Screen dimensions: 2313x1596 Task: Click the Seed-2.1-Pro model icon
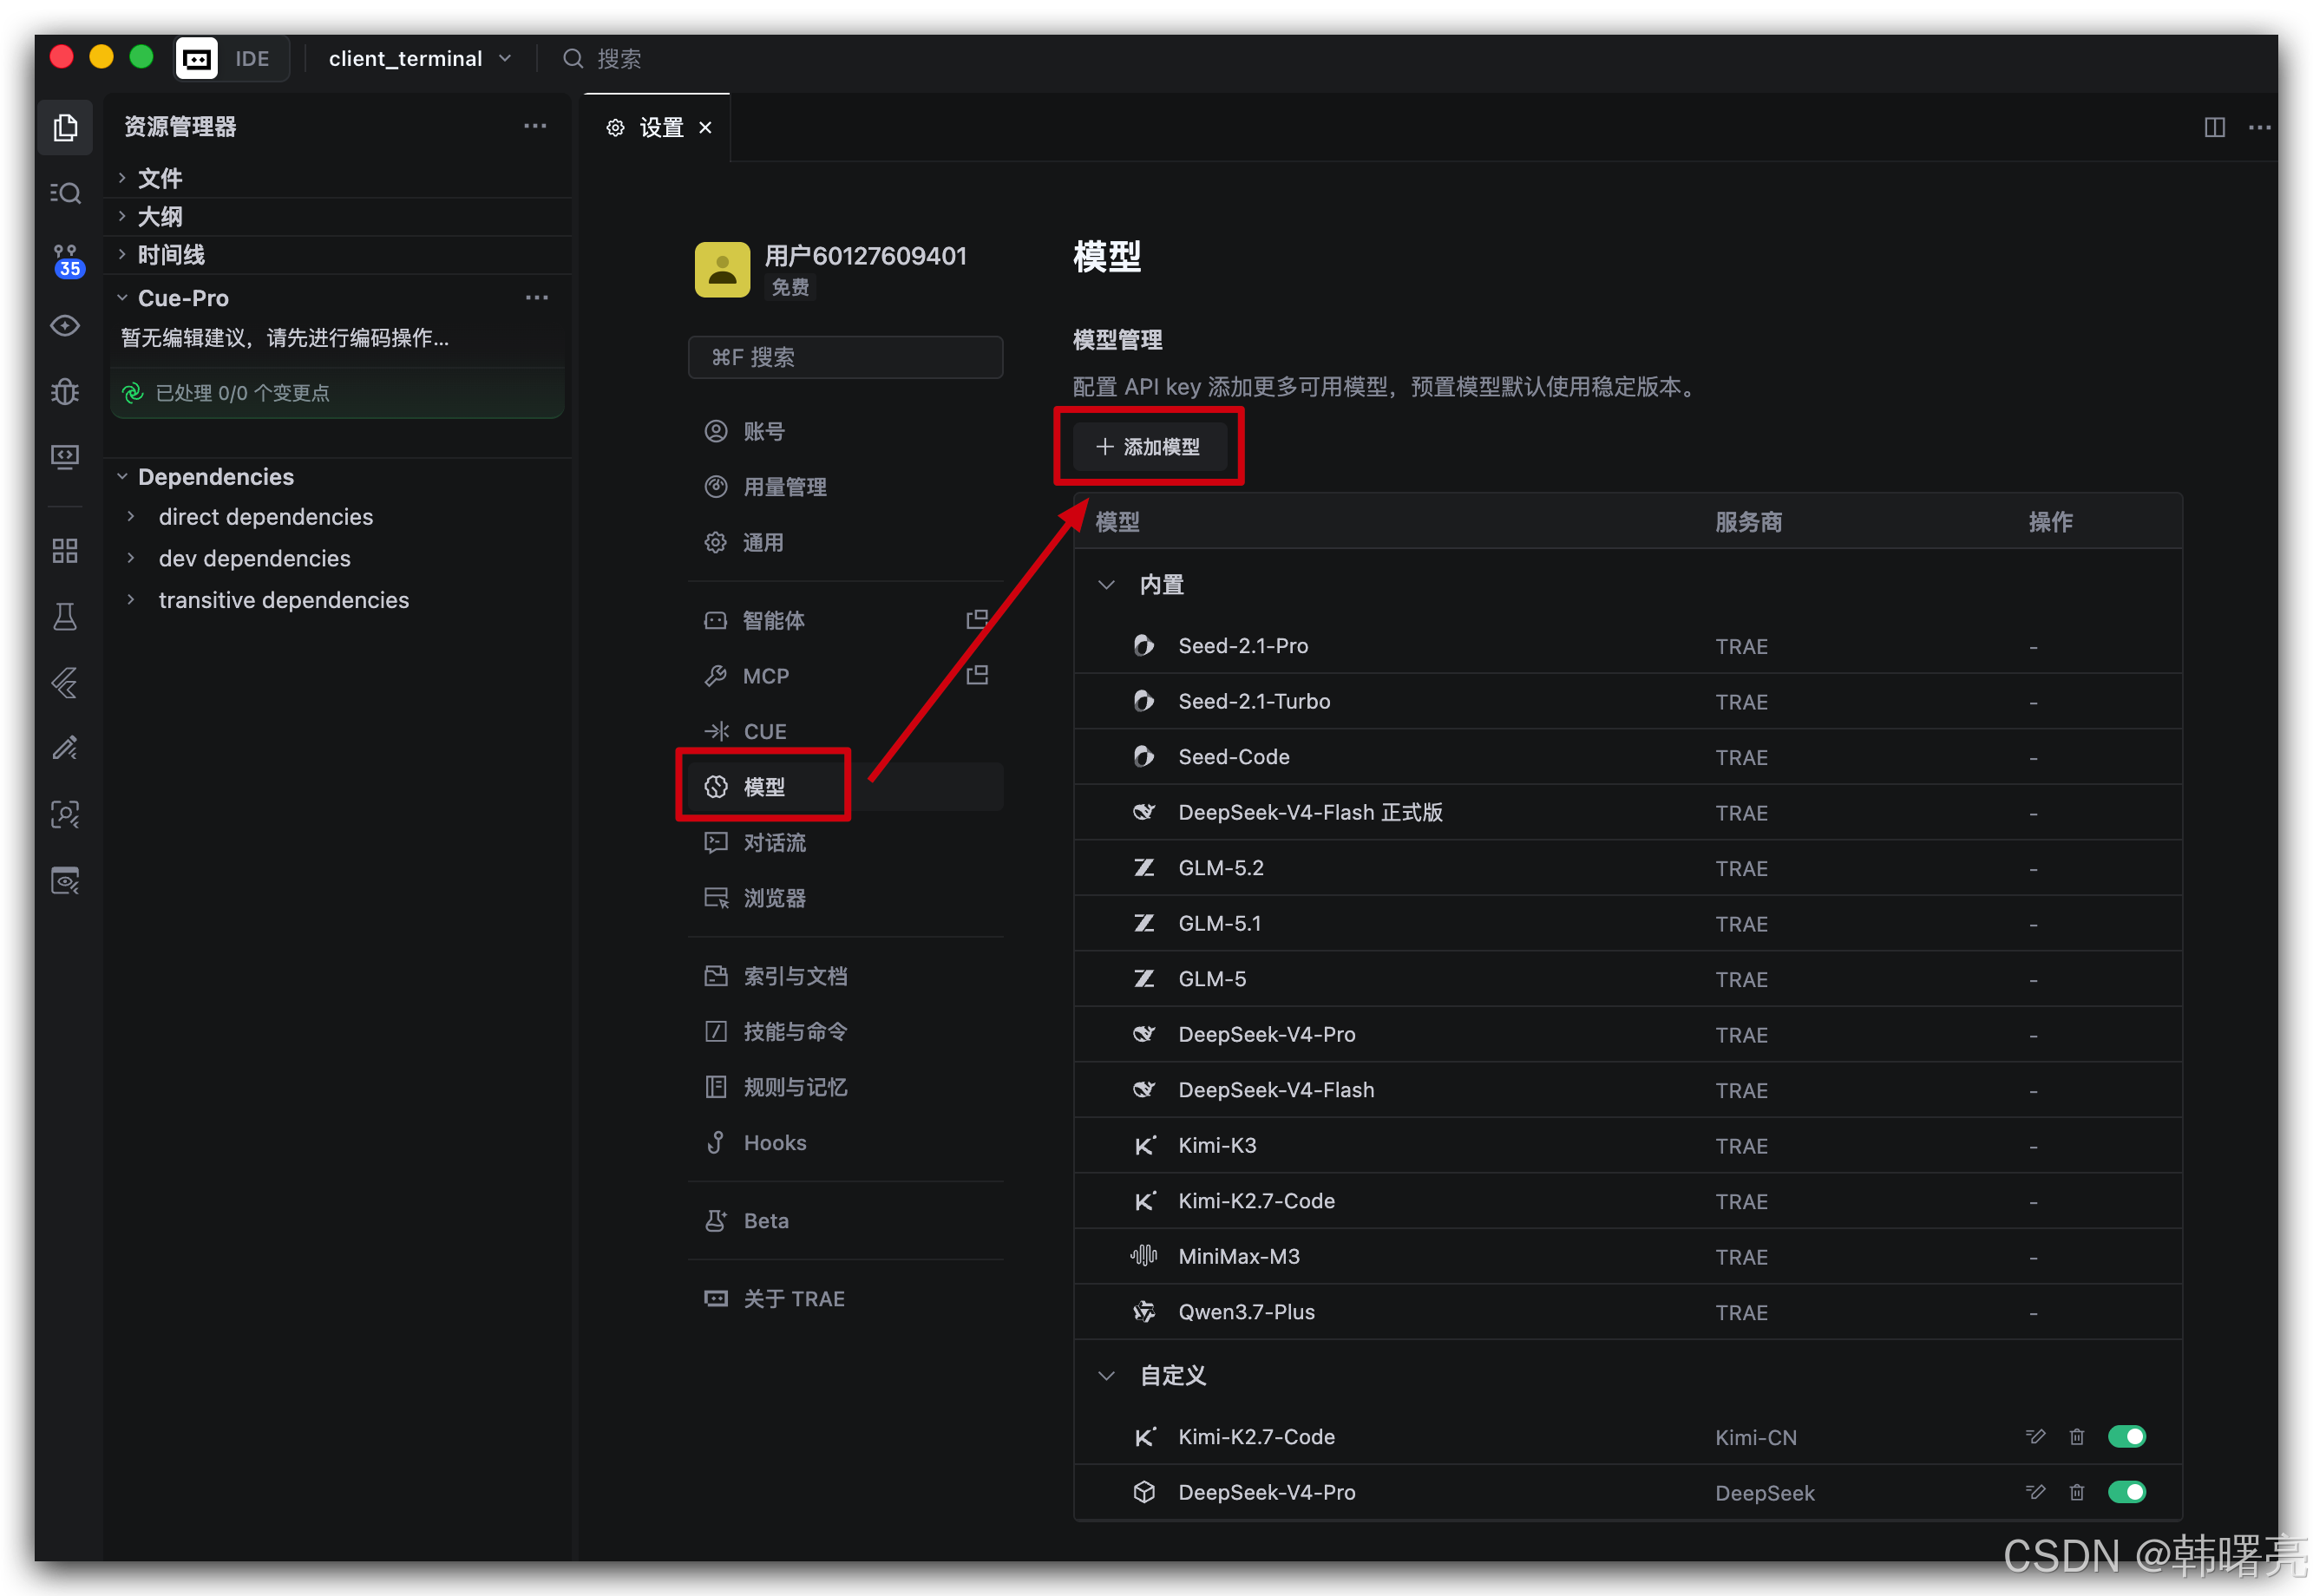[1143, 645]
